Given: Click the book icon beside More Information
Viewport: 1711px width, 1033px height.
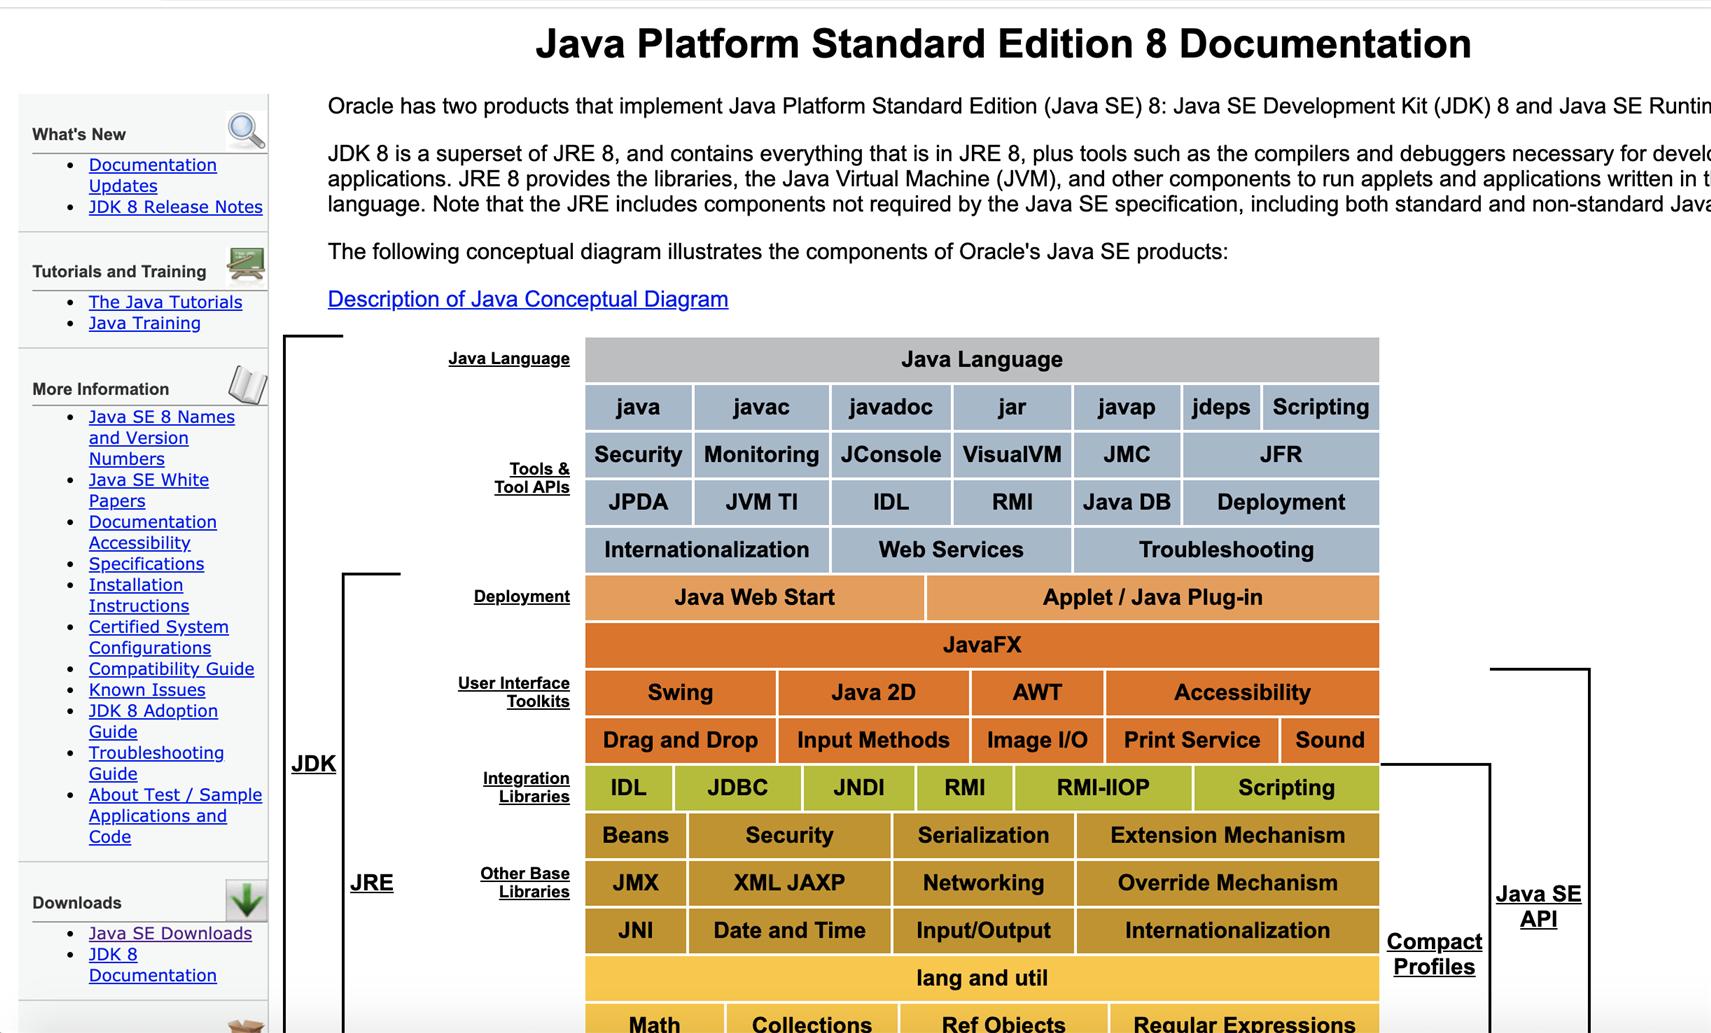Looking at the screenshot, I should click(x=247, y=384).
